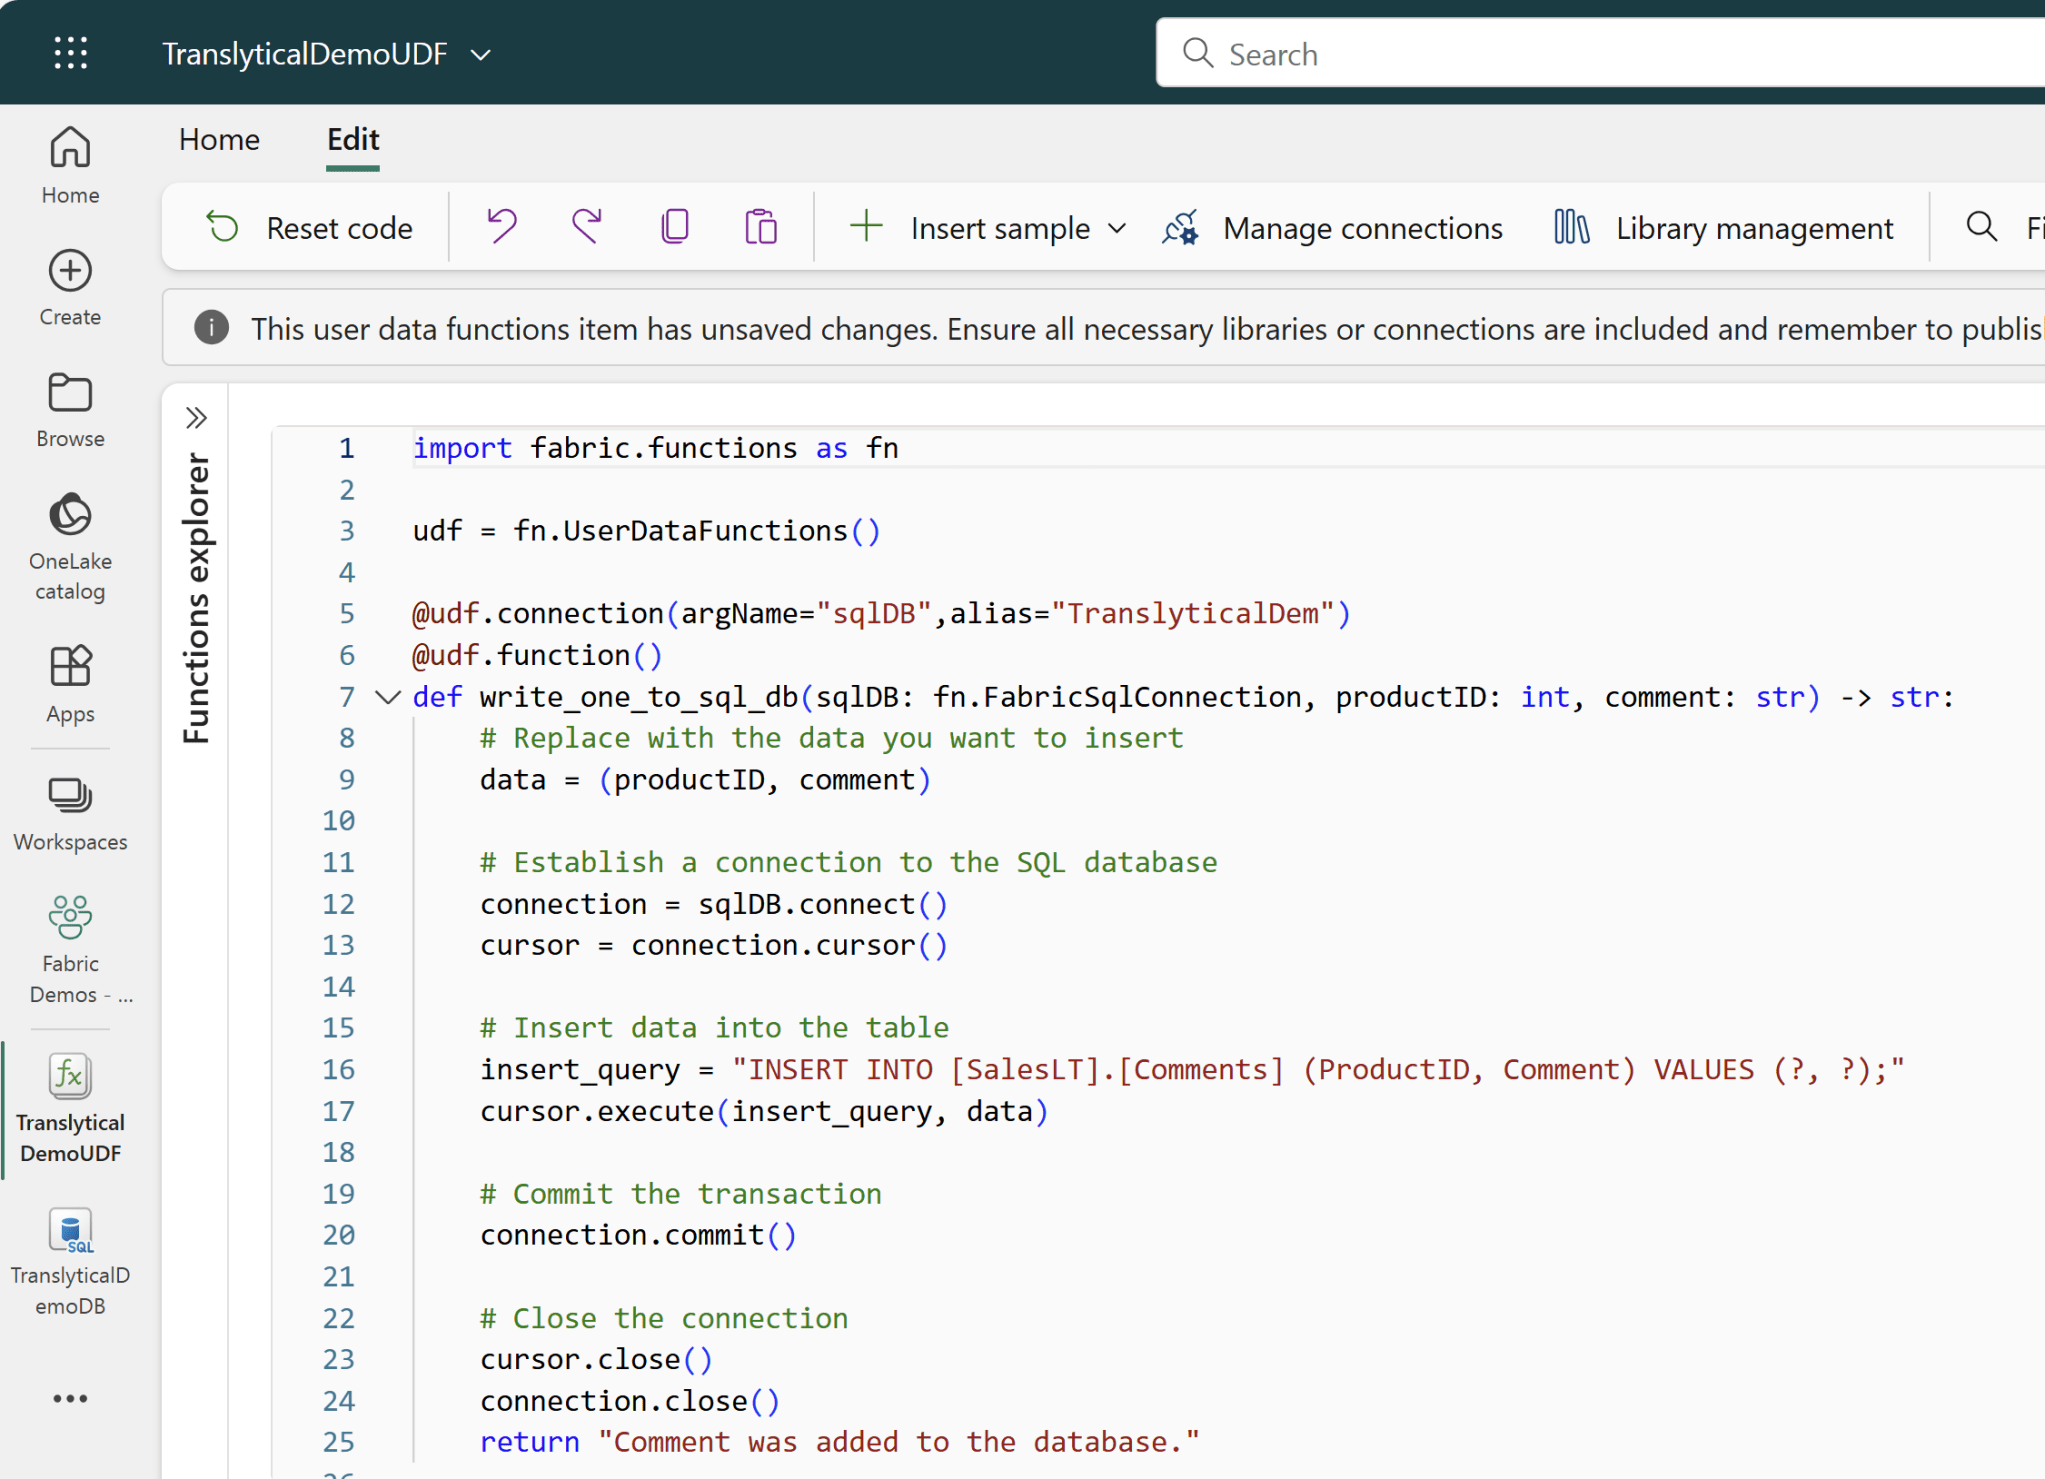Open Home from the sidebar

[69, 163]
